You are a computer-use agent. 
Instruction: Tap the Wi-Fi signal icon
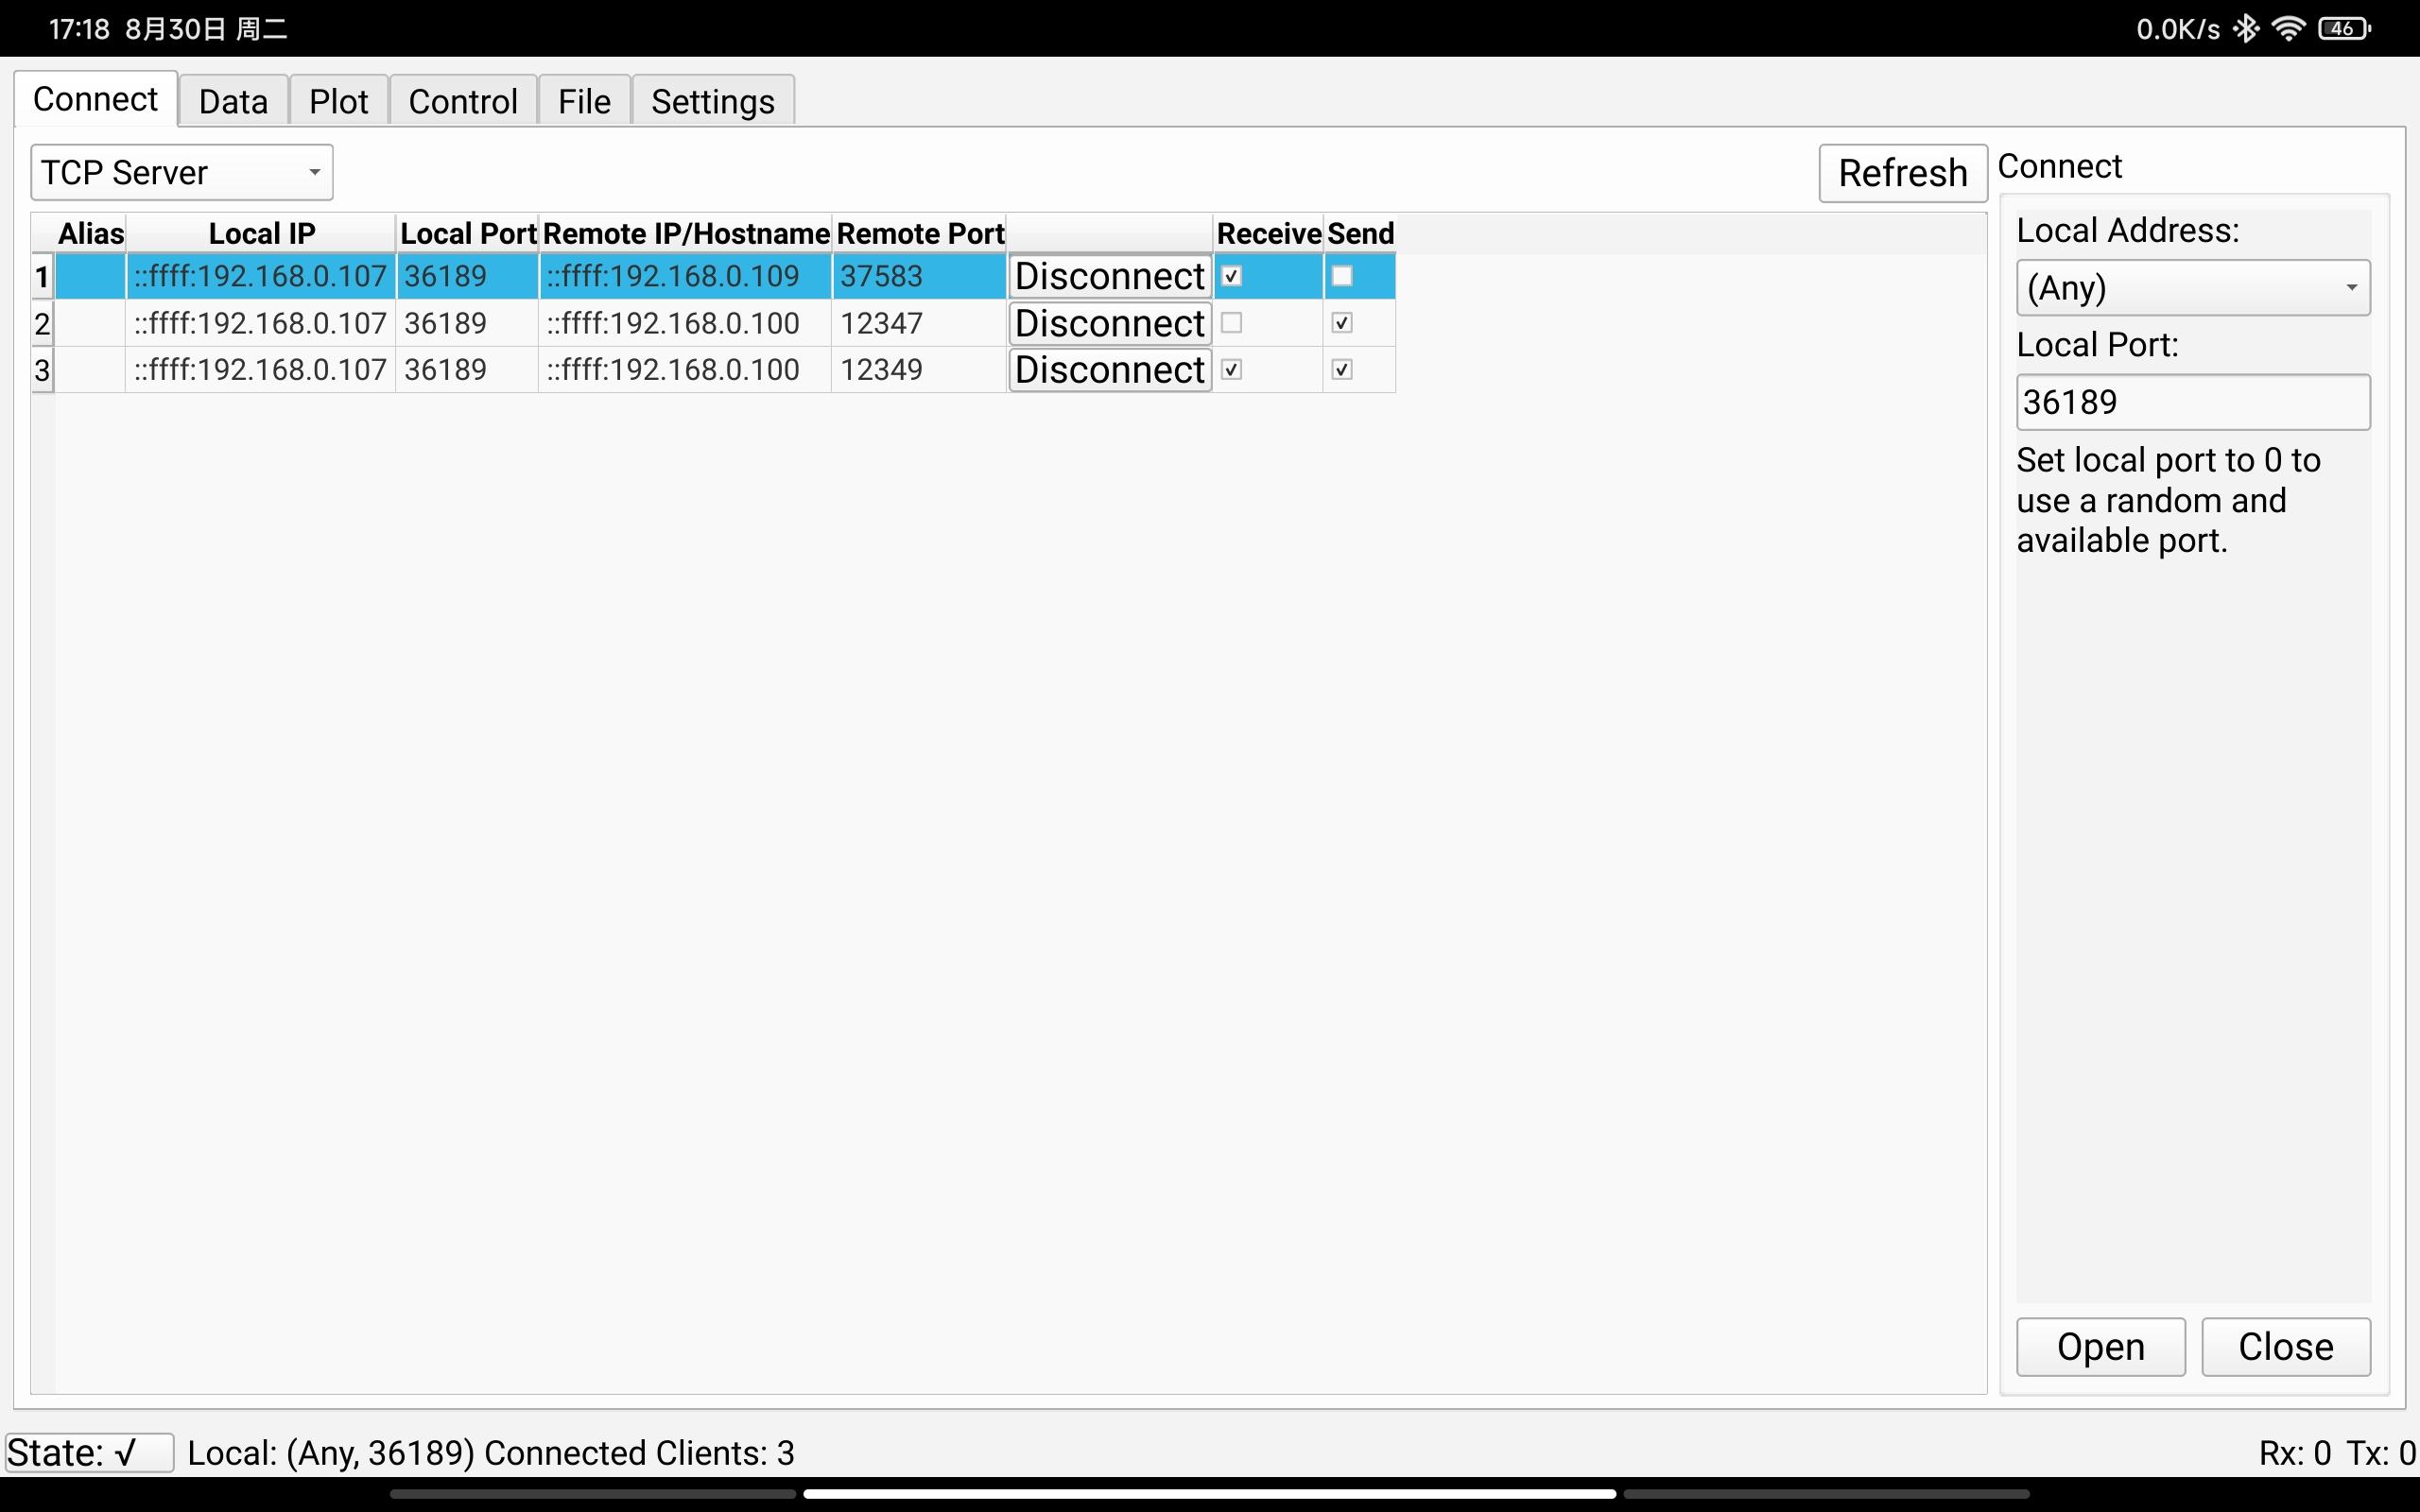[2288, 28]
